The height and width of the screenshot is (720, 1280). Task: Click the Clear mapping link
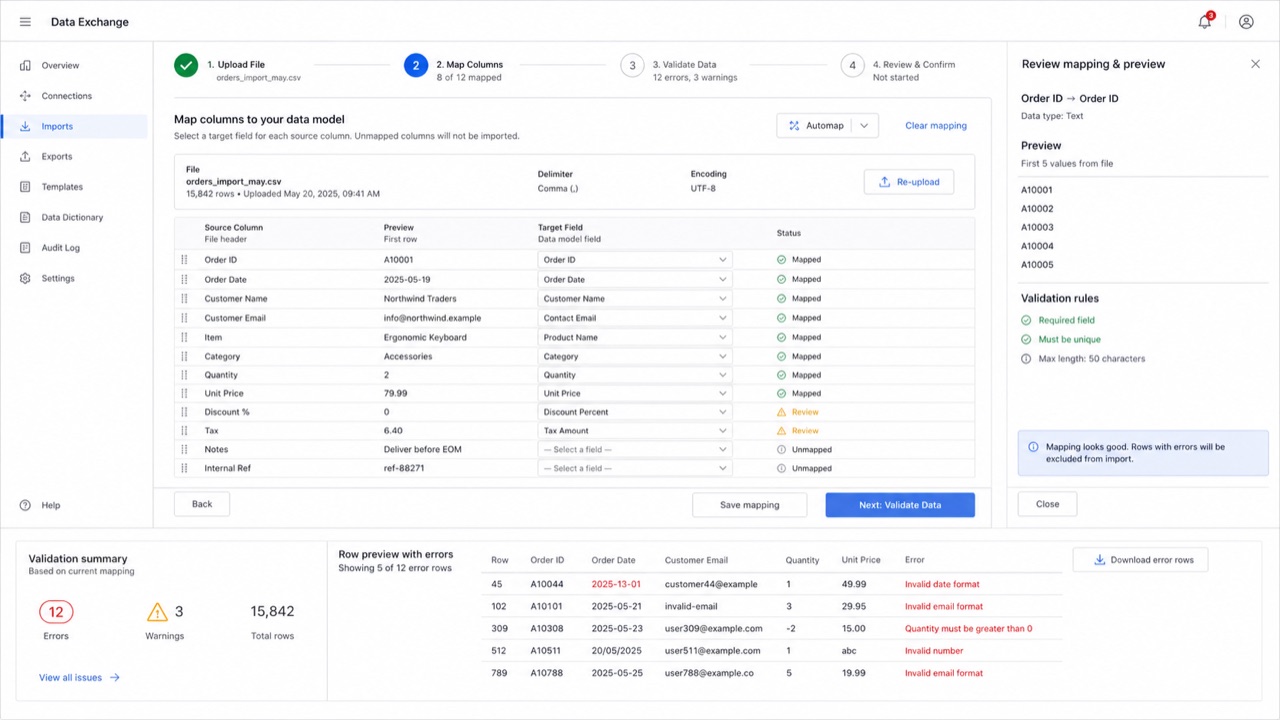point(936,126)
